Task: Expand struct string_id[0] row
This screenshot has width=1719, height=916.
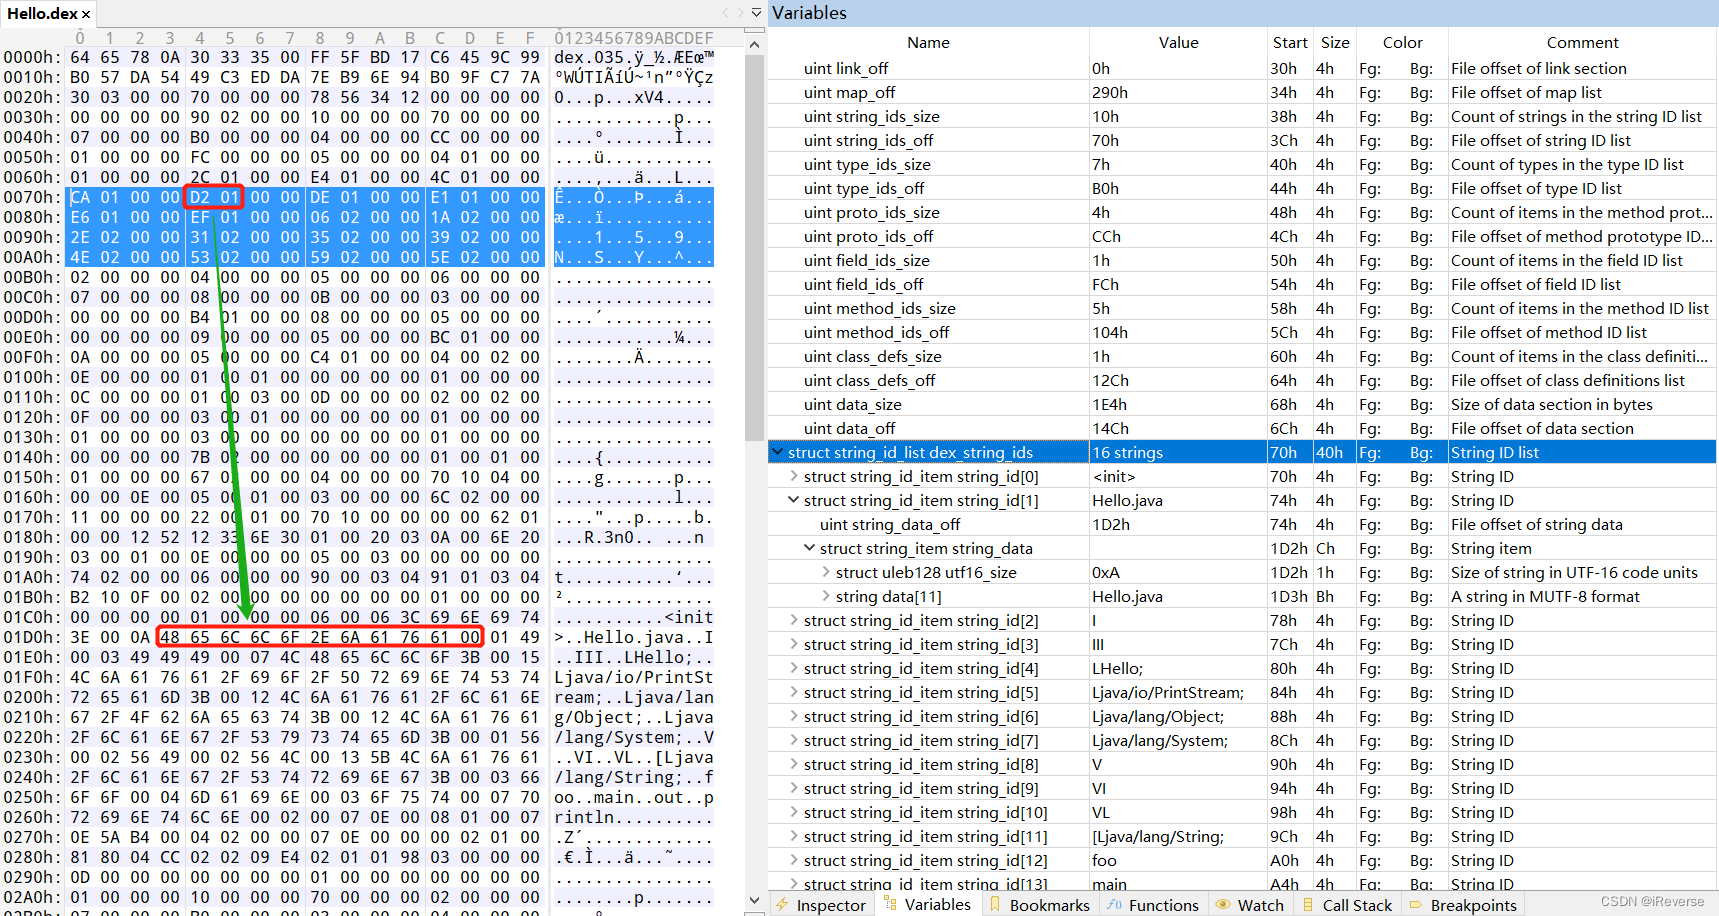Action: [x=794, y=476]
